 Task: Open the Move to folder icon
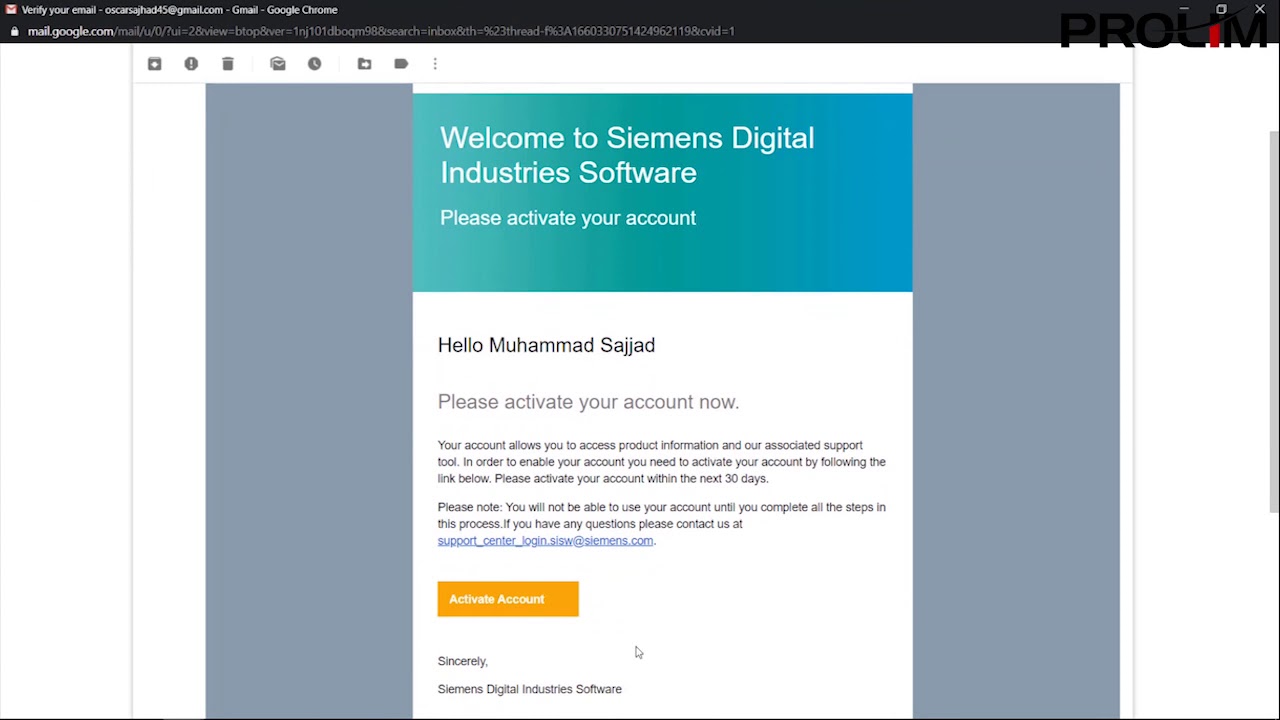(365, 64)
